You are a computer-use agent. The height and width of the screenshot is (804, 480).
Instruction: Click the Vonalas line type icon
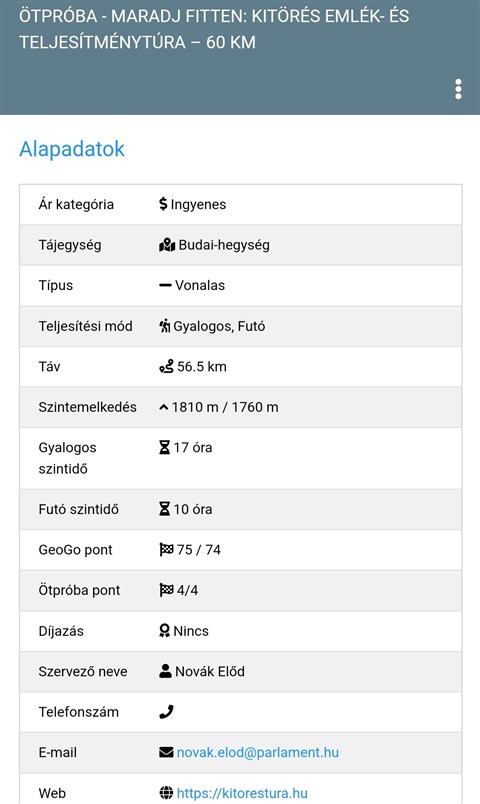[x=165, y=285]
